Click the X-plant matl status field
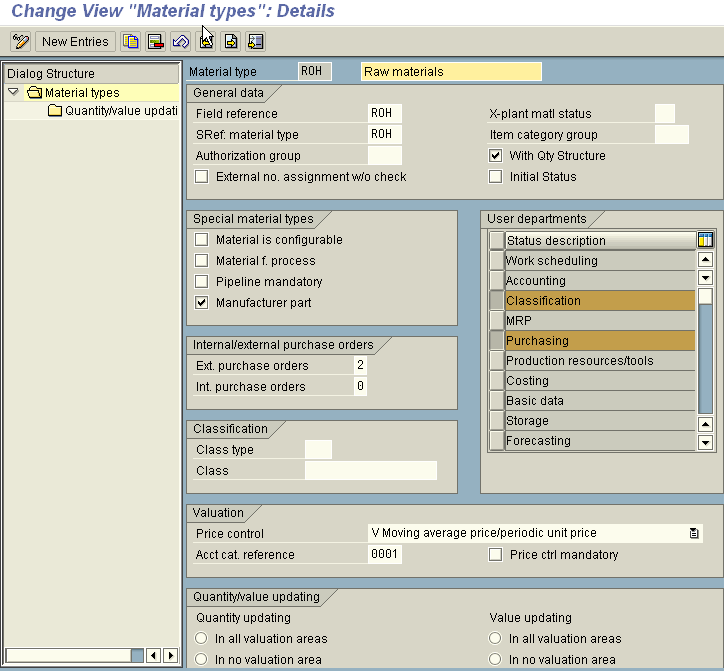 click(x=665, y=113)
